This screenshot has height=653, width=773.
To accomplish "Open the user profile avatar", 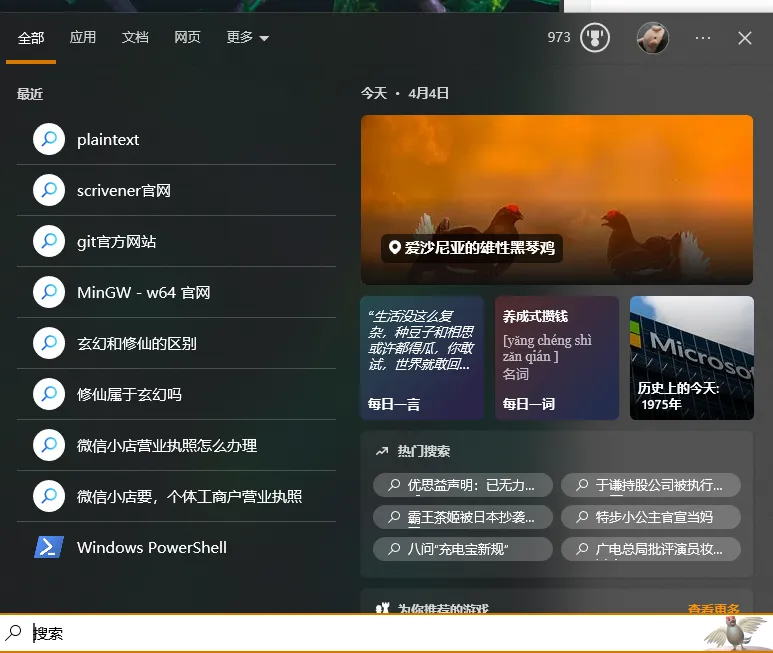I will (653, 37).
